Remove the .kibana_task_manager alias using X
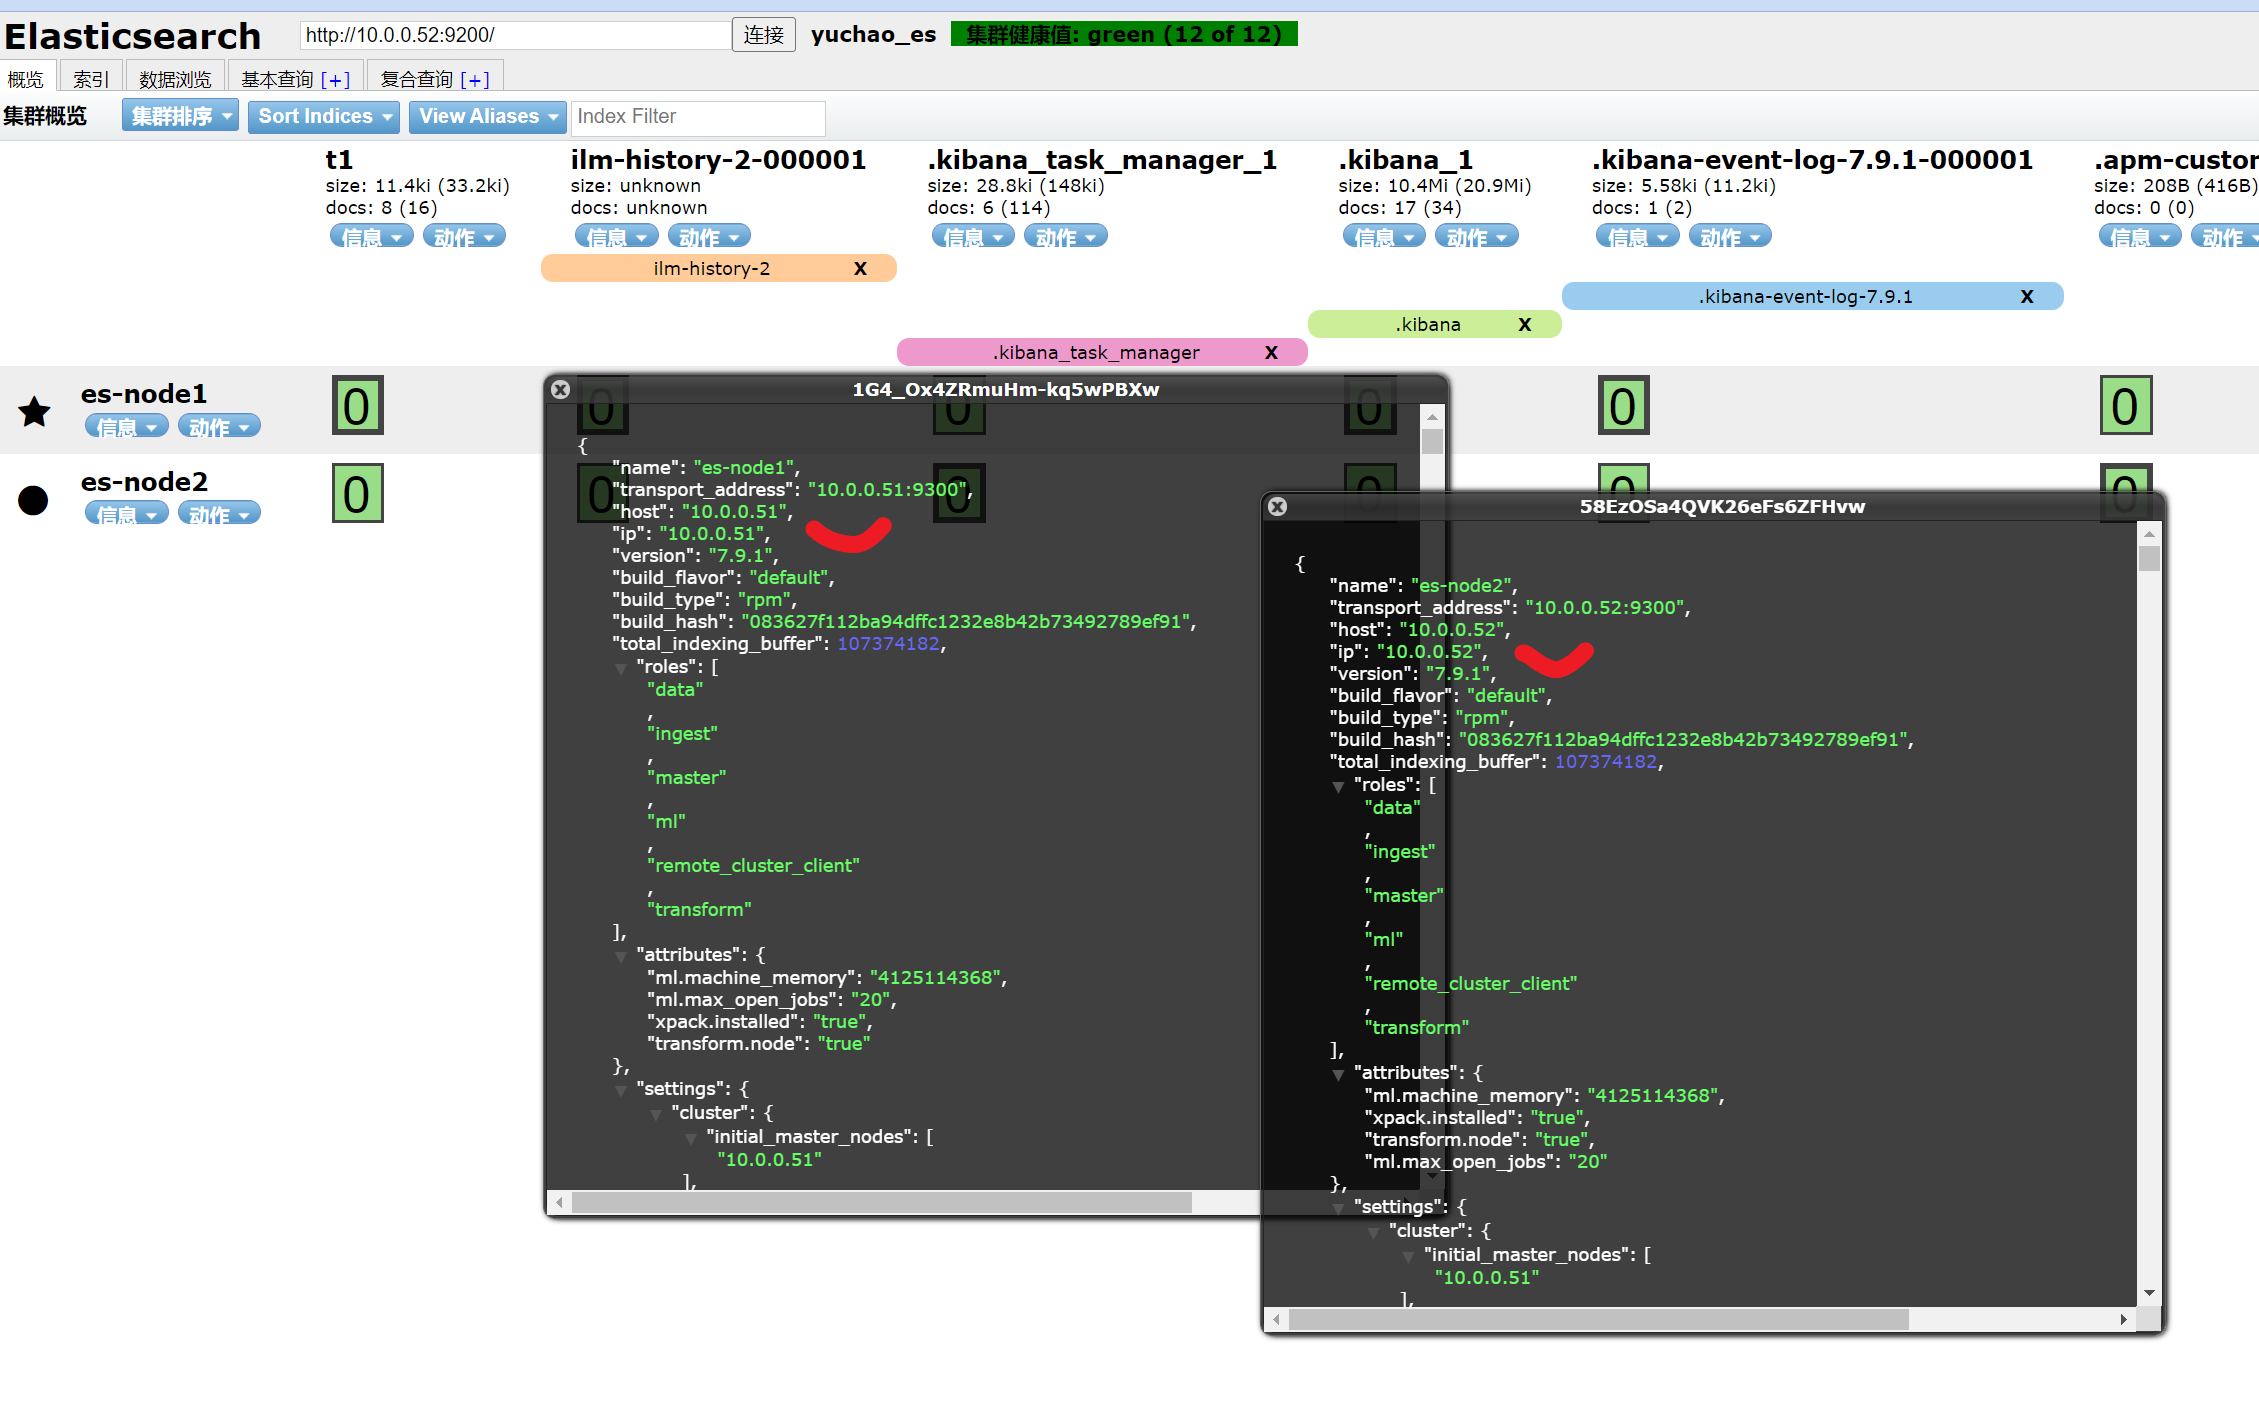Screen dimensions: 2259x1407 coord(1271,353)
